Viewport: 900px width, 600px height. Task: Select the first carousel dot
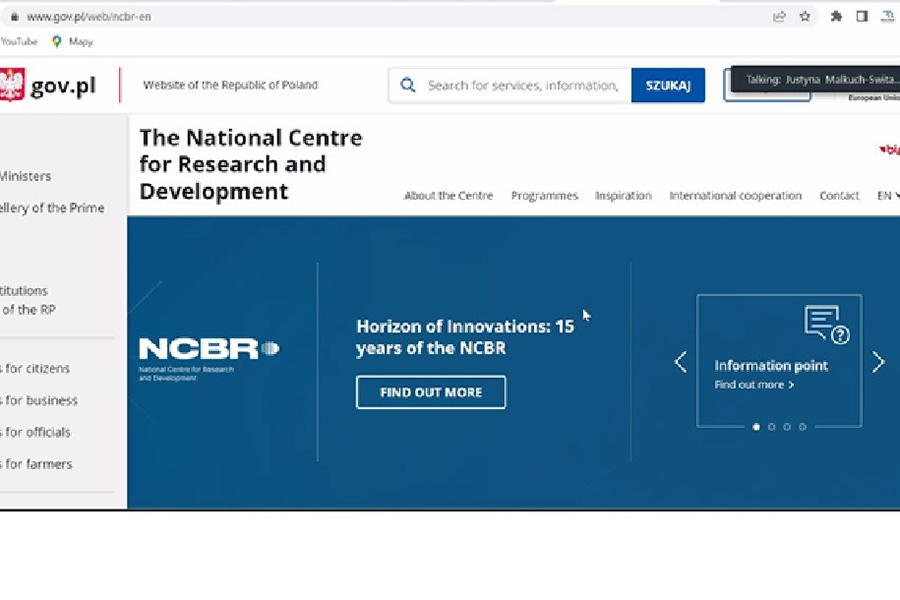pyautogui.click(x=756, y=427)
